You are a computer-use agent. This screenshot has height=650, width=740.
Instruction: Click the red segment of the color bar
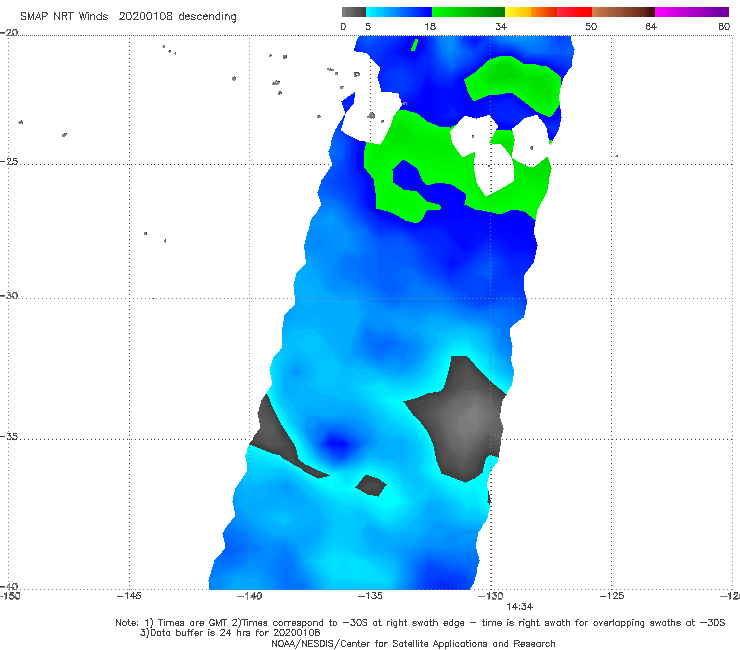point(574,12)
